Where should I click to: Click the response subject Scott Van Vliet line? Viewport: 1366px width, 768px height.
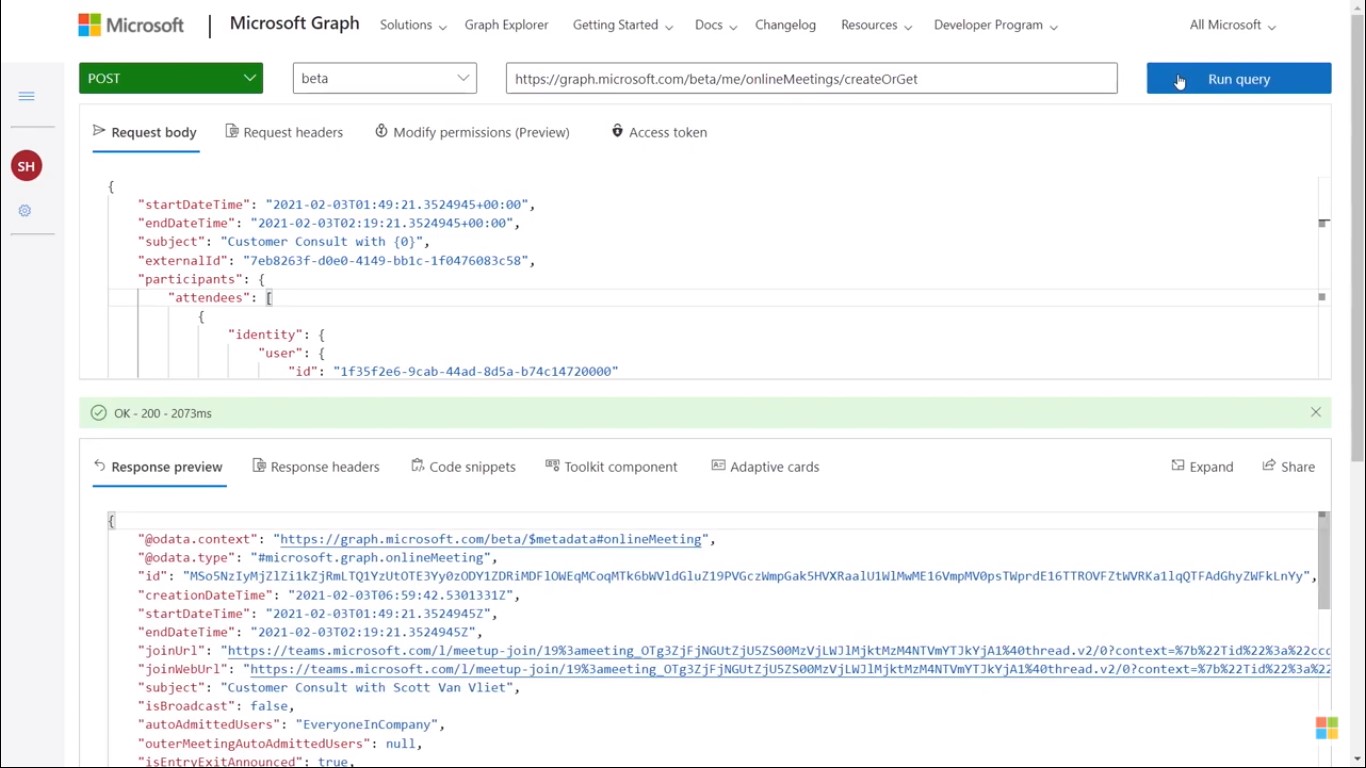click(x=329, y=688)
